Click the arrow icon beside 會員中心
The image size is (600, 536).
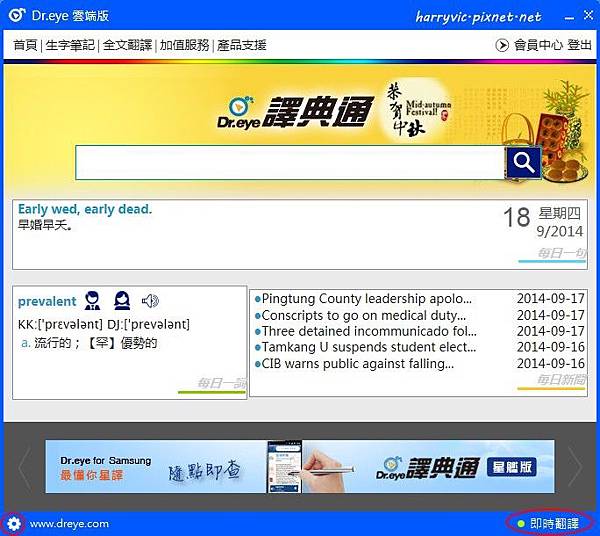502,45
